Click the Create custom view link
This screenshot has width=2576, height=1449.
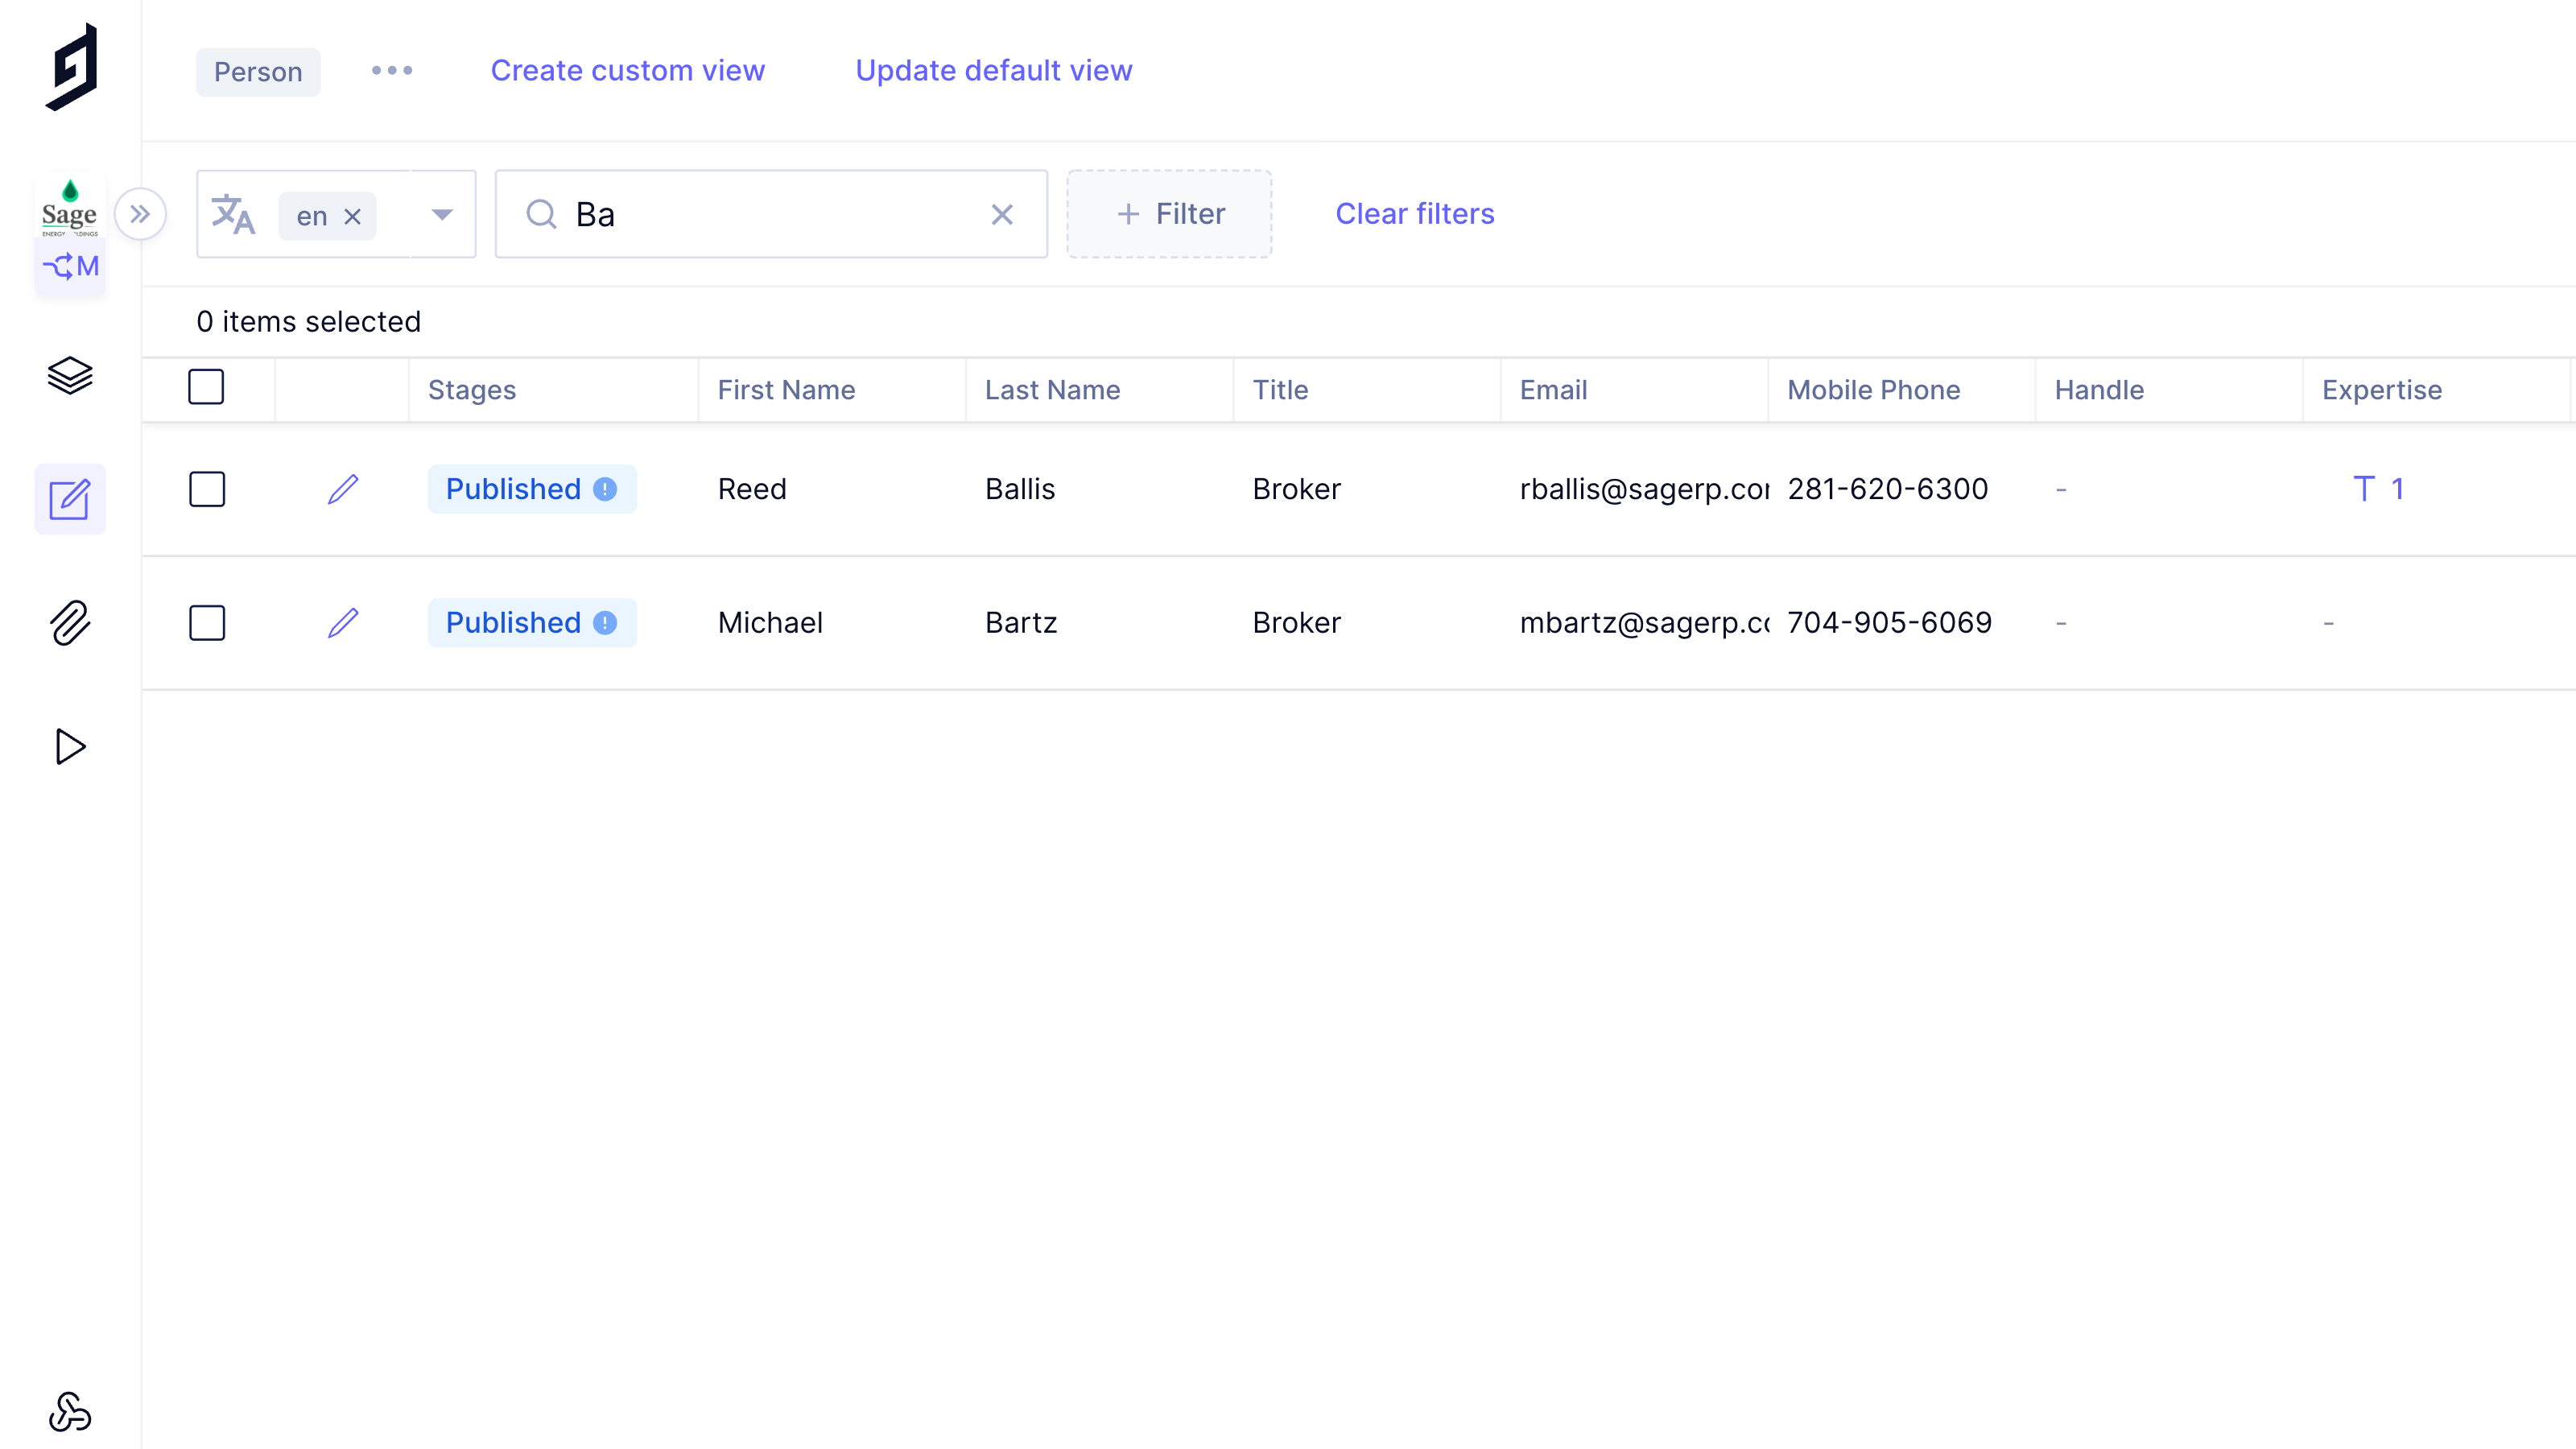click(627, 71)
